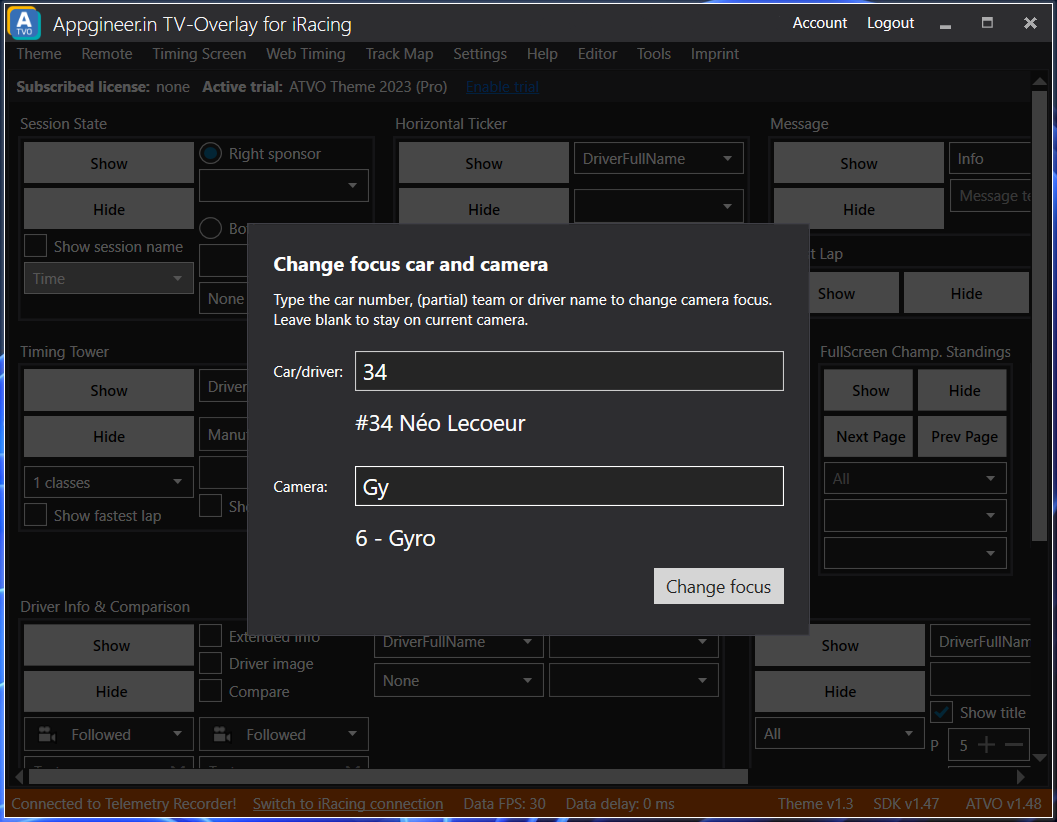Click the horizontal scrollbar thumb
The image size is (1057, 822).
(x=388, y=777)
